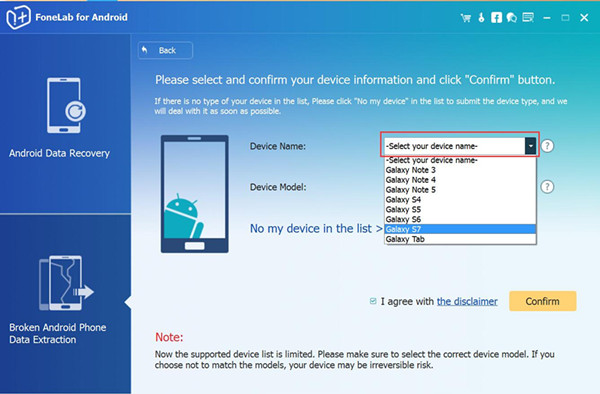Click 'No my device in the list' link
The height and width of the screenshot is (394, 600).
(x=316, y=229)
